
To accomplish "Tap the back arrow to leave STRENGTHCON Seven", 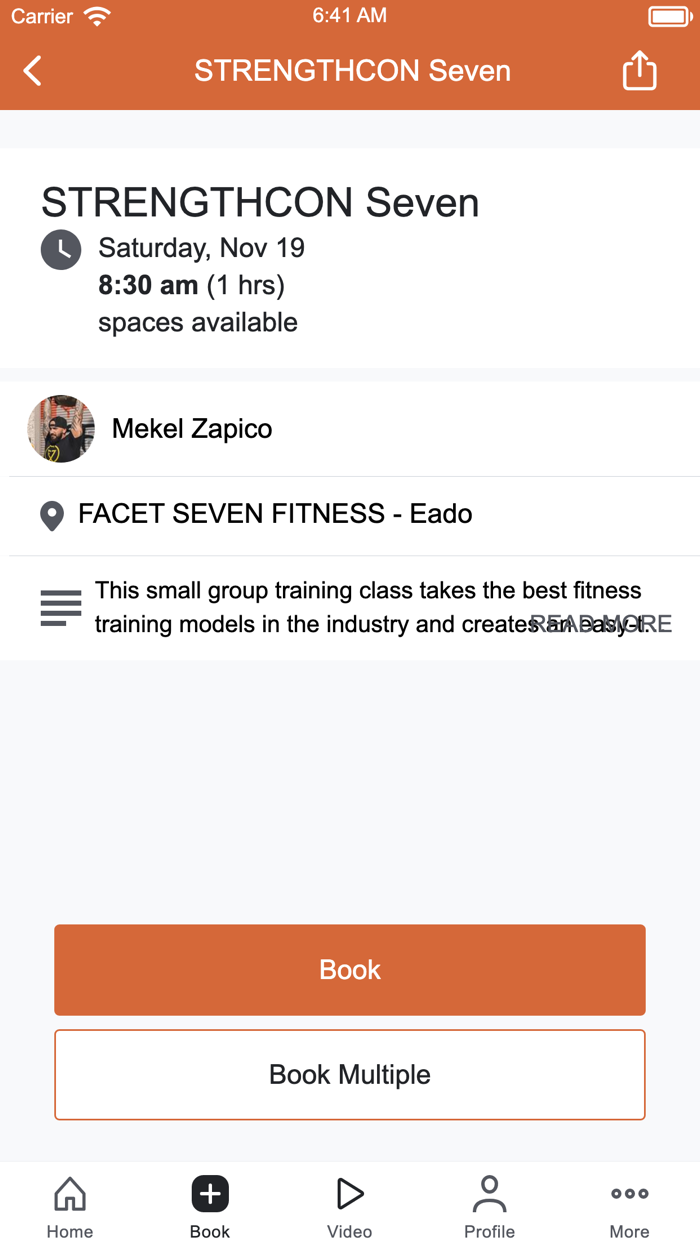I will tap(30, 70).
